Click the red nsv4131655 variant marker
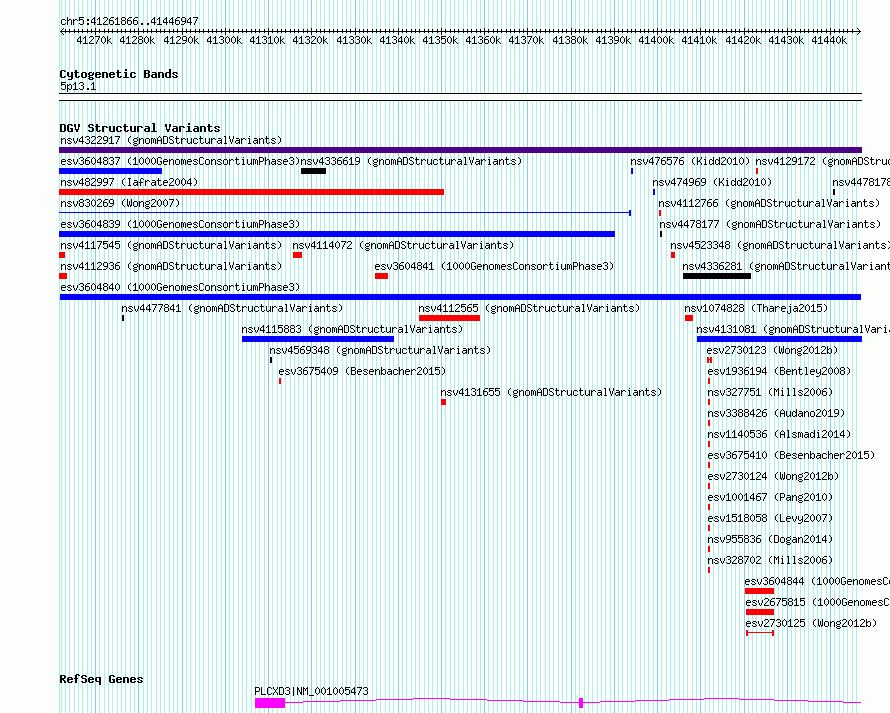Screen dimensions: 890x713 443,402
